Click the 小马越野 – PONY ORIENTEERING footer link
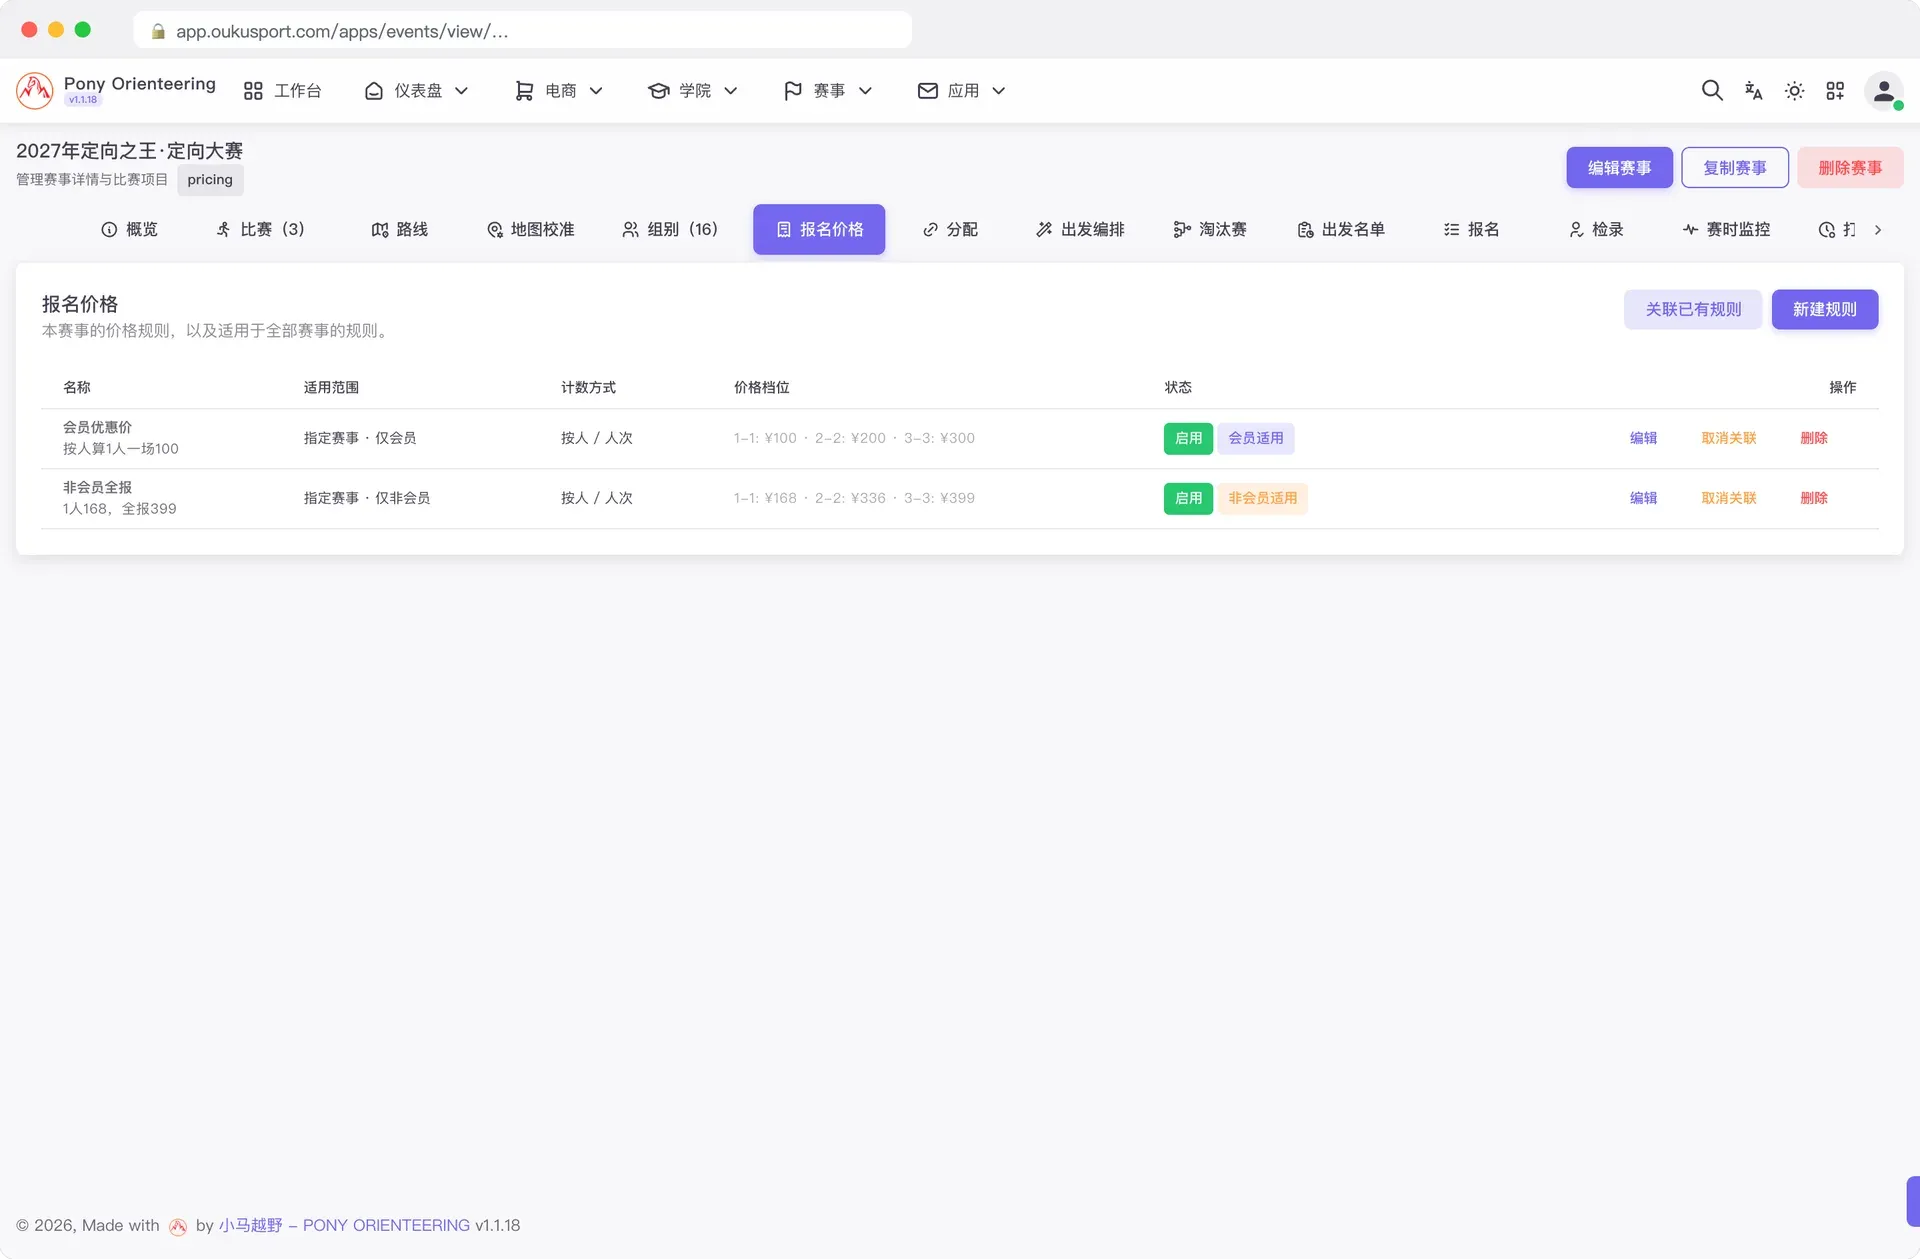 (344, 1226)
